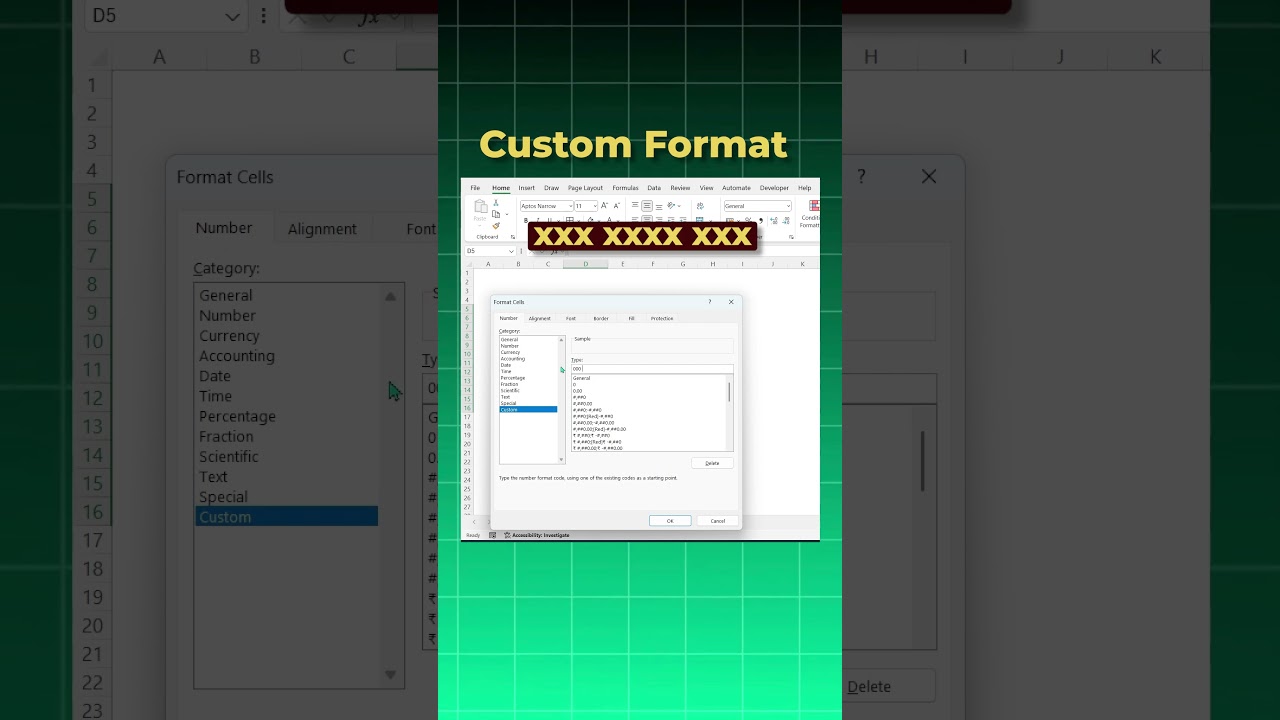Click column header D in the small center window
The image size is (1280, 720).
pos(585,264)
